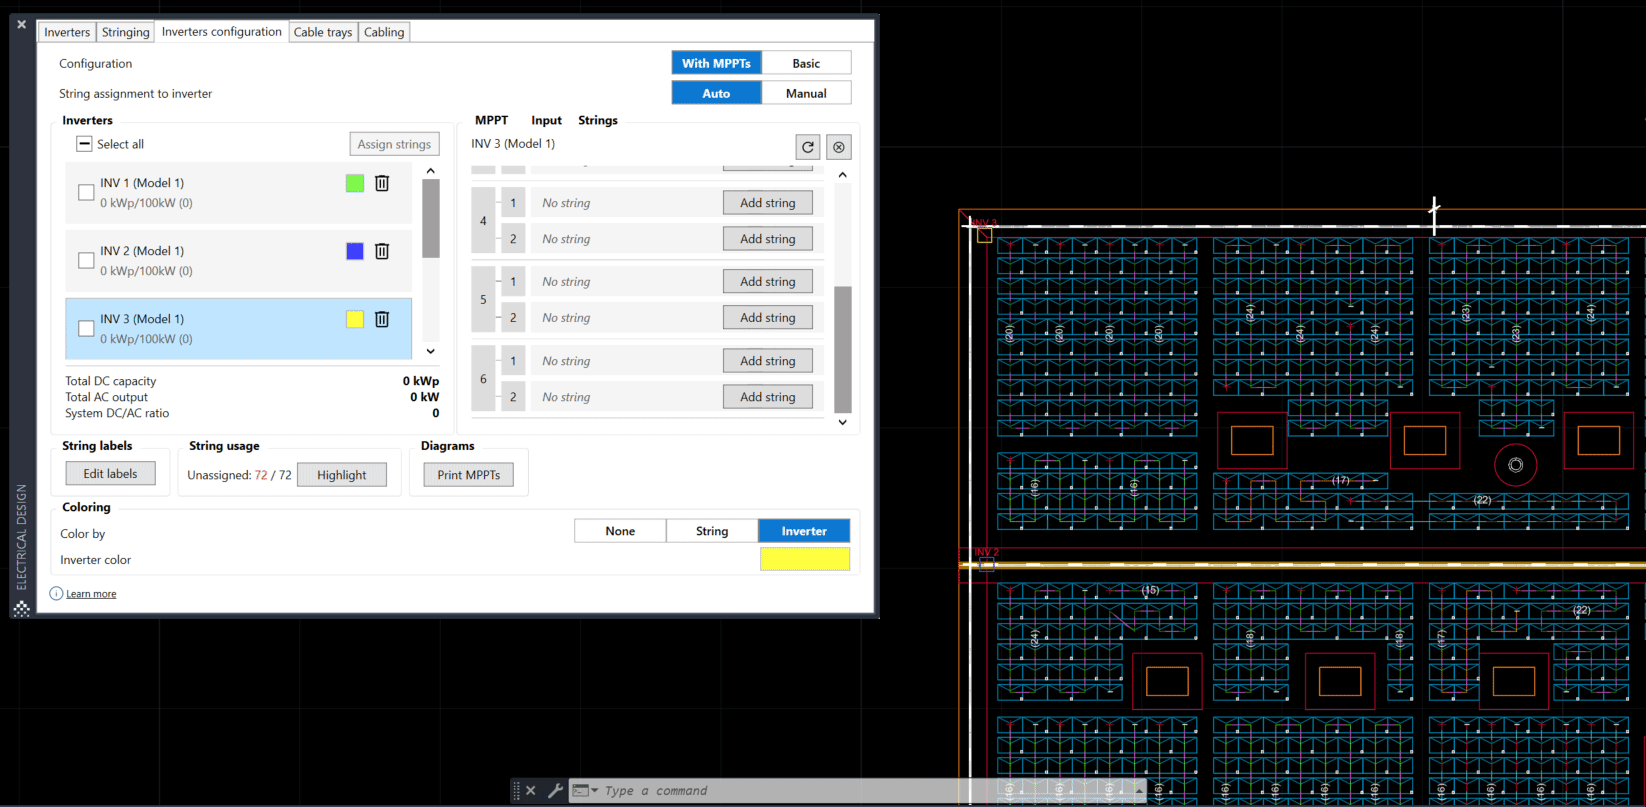Check the INV 3 (Model 1) checkbox
This screenshot has width=1646, height=807.
click(x=86, y=328)
